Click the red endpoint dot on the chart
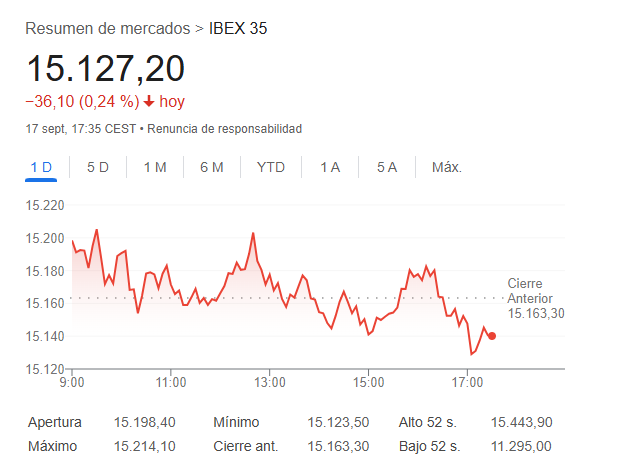The height and width of the screenshot is (465, 620). (x=492, y=336)
